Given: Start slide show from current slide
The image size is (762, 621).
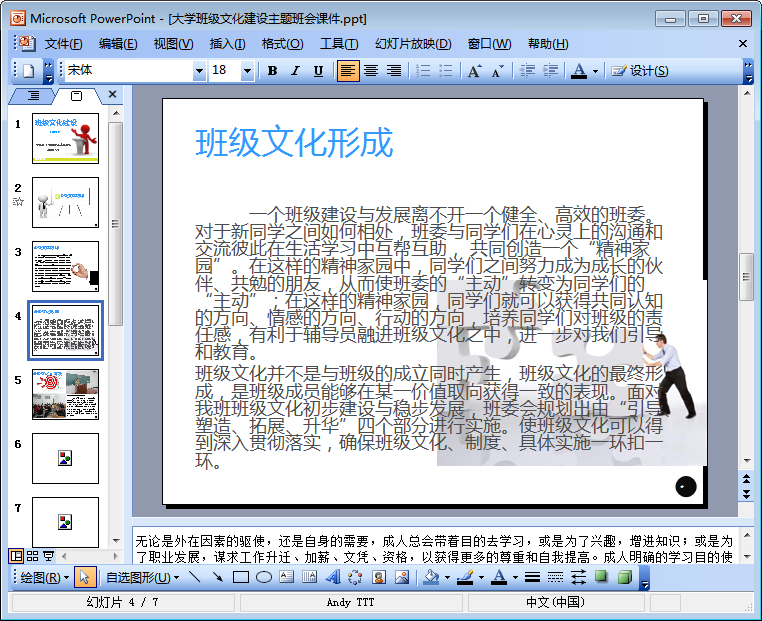Looking at the screenshot, I should [48, 555].
